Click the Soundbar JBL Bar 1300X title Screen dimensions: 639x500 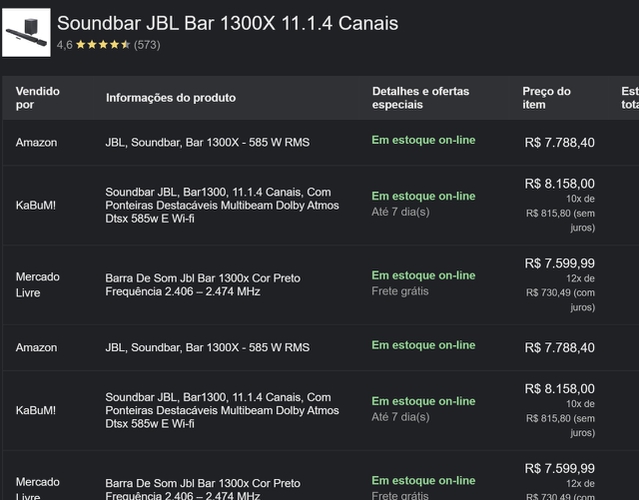(227, 23)
